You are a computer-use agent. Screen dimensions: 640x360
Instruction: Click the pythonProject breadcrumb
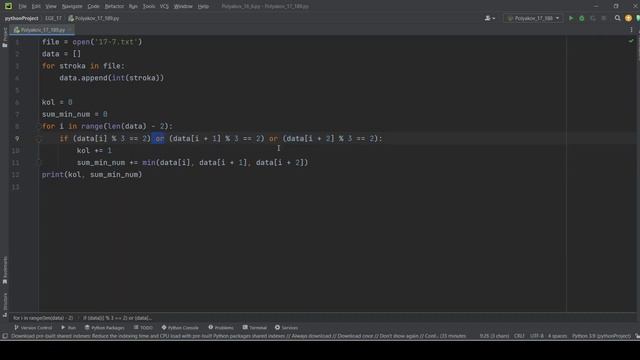[22, 18]
